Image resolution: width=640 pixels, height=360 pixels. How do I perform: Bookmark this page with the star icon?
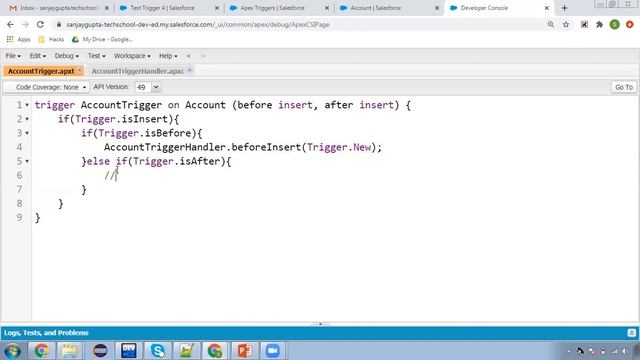[566, 24]
